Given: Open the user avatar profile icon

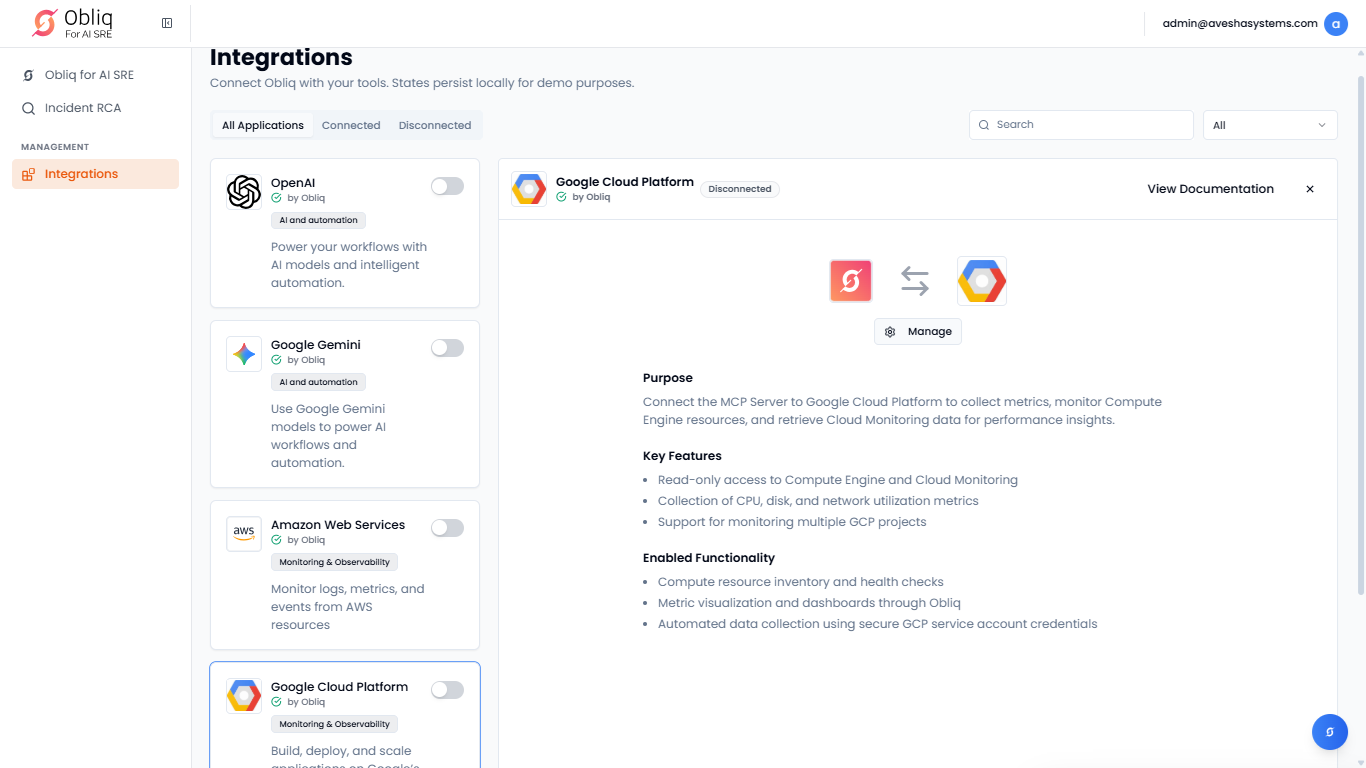Looking at the screenshot, I should (x=1335, y=24).
